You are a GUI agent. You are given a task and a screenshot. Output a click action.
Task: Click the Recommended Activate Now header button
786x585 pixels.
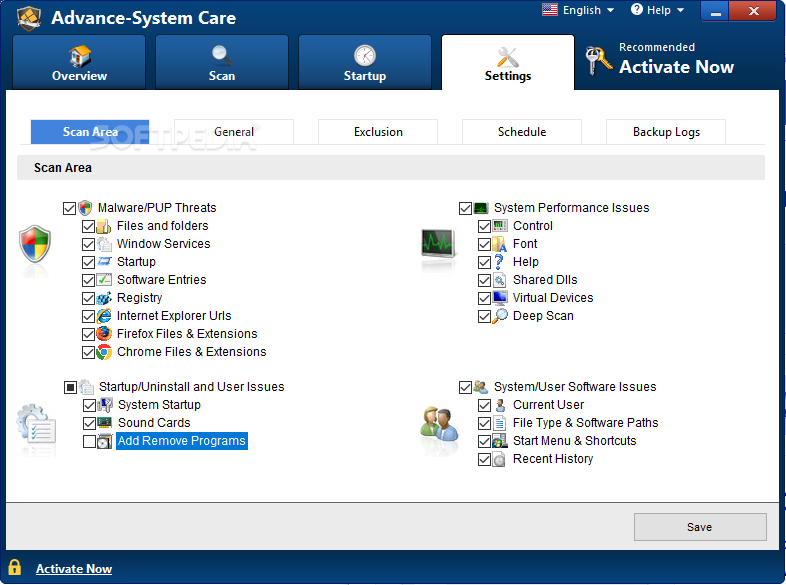(660, 60)
